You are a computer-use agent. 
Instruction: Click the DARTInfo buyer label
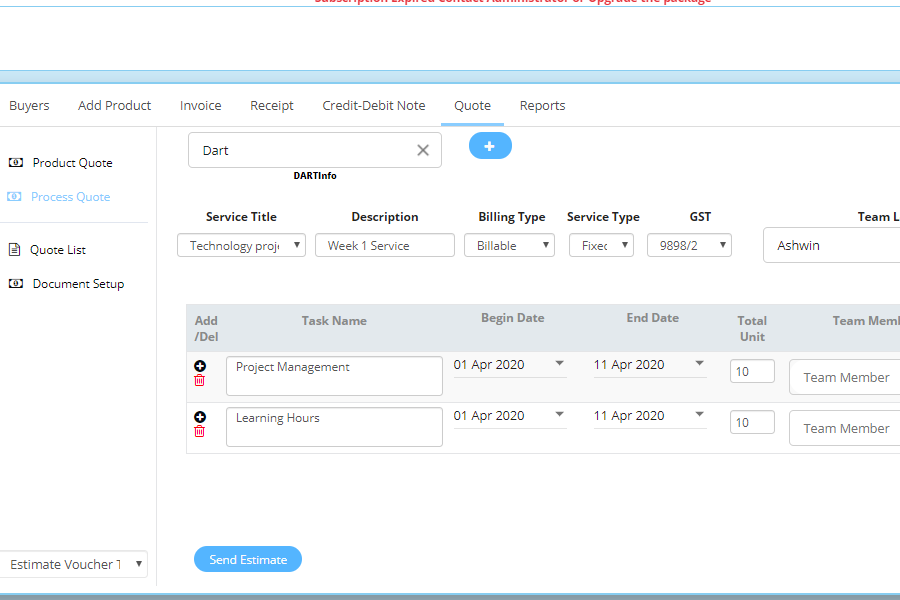[315, 176]
